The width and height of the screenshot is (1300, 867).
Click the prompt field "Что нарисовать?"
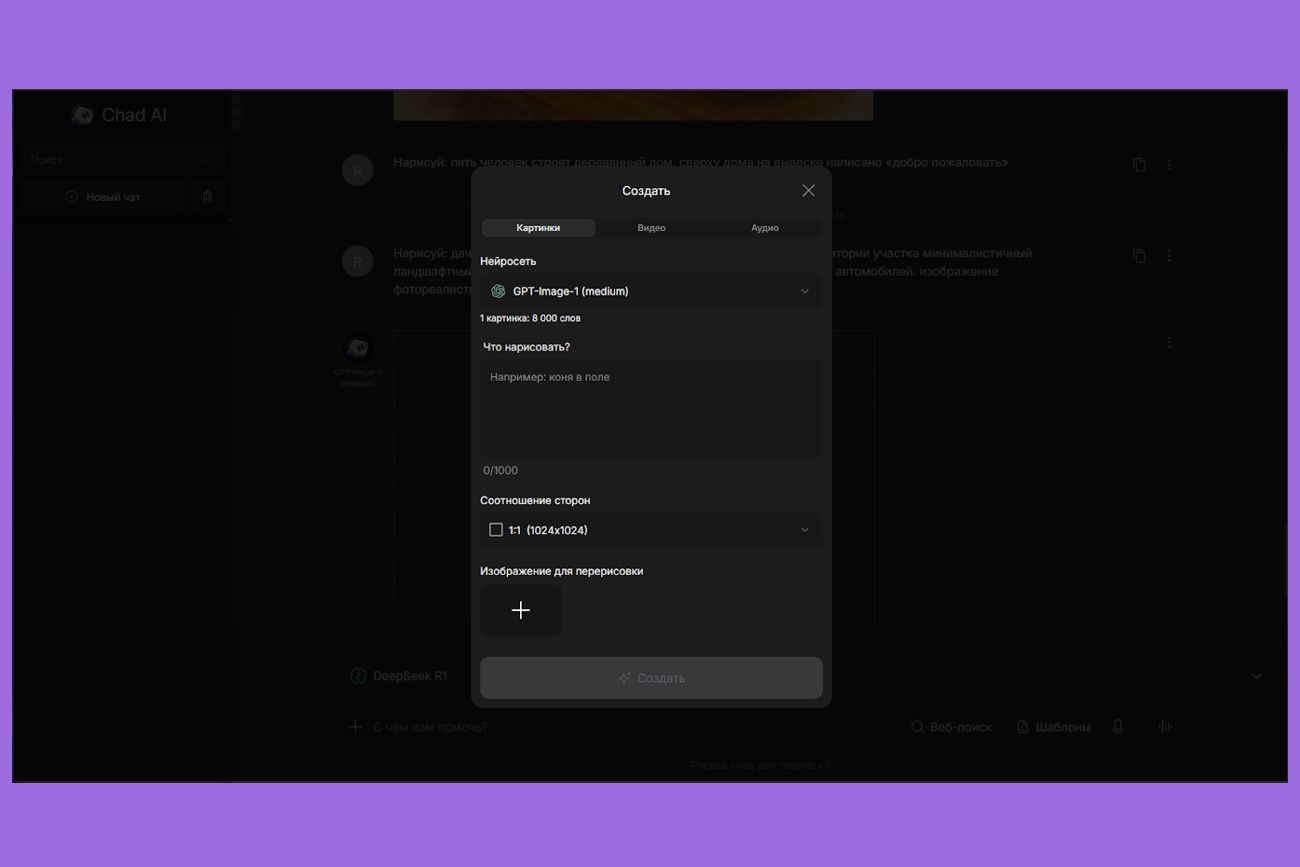coord(651,408)
